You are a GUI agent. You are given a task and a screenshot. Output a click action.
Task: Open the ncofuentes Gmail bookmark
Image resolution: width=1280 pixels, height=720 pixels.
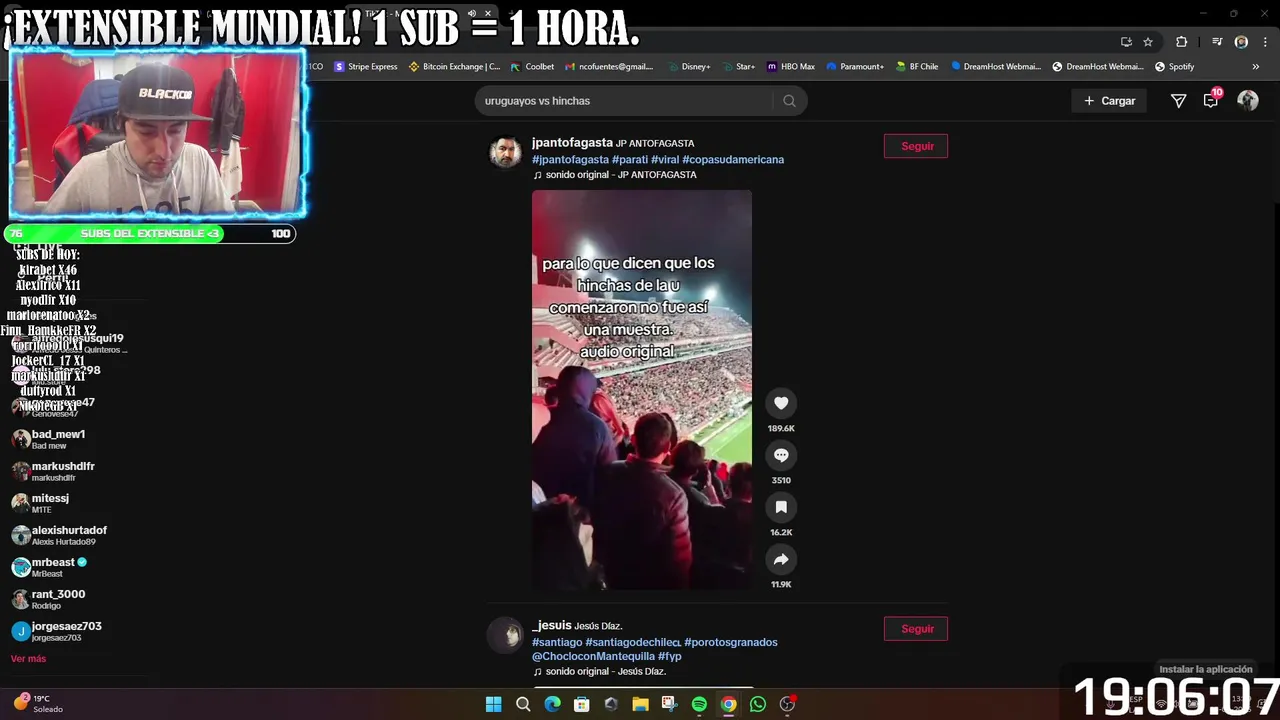tap(609, 67)
